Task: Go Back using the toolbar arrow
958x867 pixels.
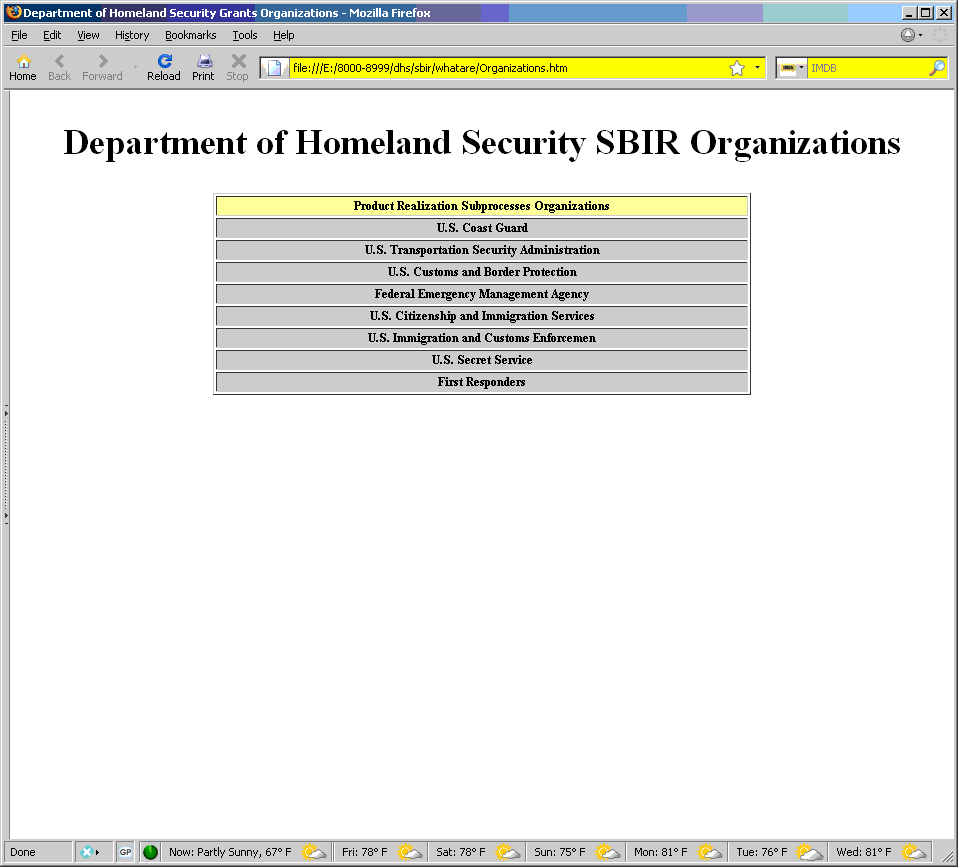Action: point(59,67)
